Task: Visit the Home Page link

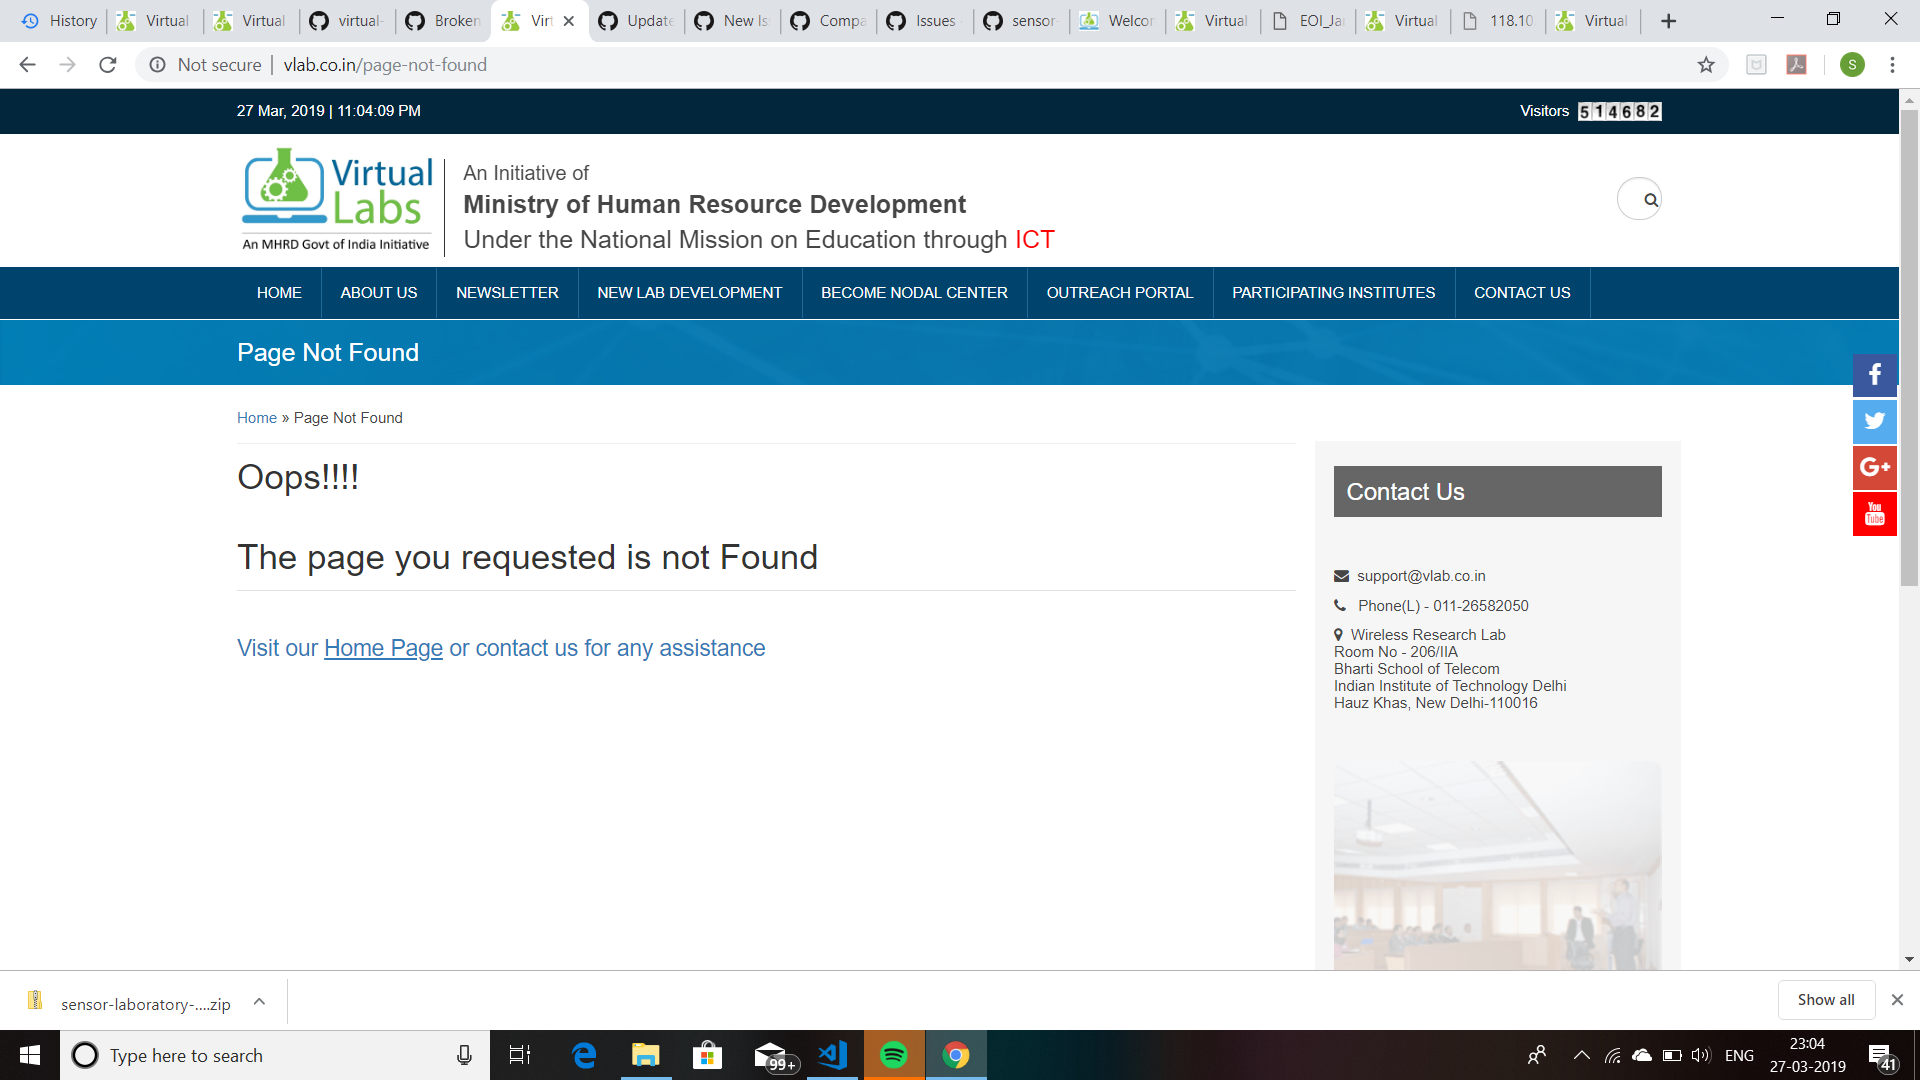Action: click(x=383, y=648)
